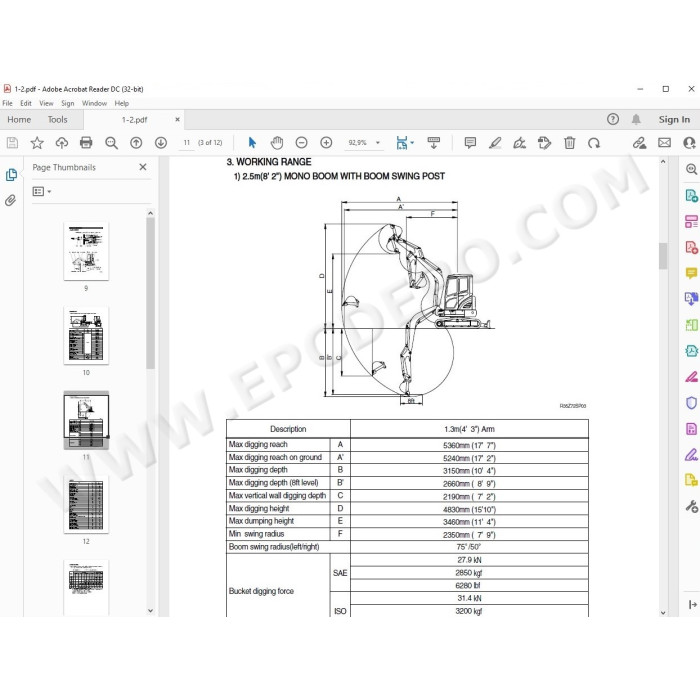Activate the Hand pan tool
The height and width of the screenshot is (700, 700).
[277, 143]
